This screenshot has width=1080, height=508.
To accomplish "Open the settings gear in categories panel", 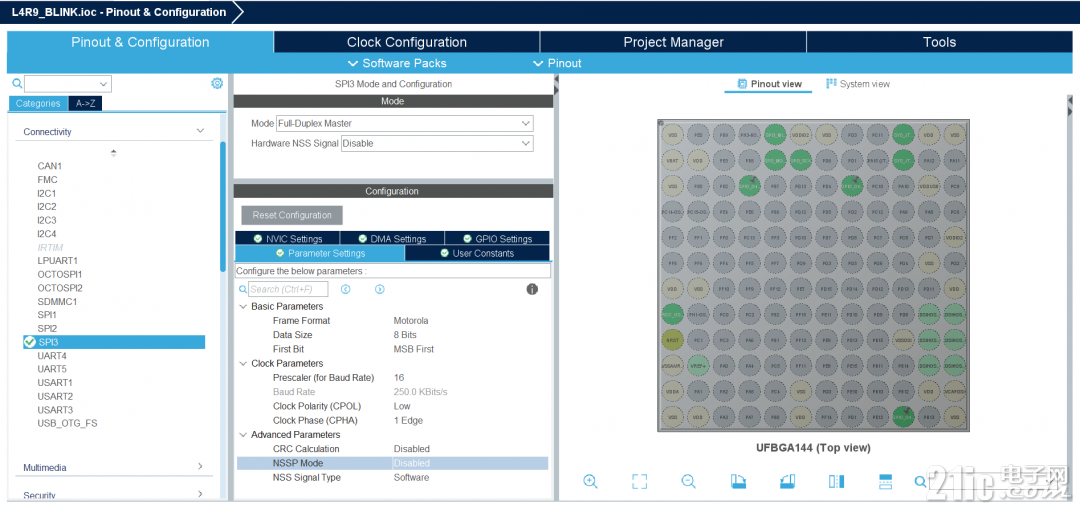I will 217,83.
